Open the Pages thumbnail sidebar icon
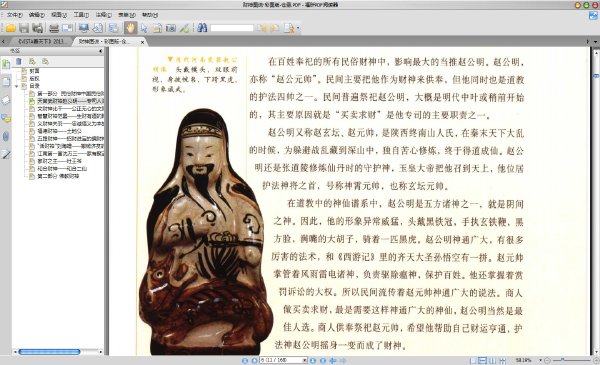Viewport: 600px width, 365px height. coord(6,81)
